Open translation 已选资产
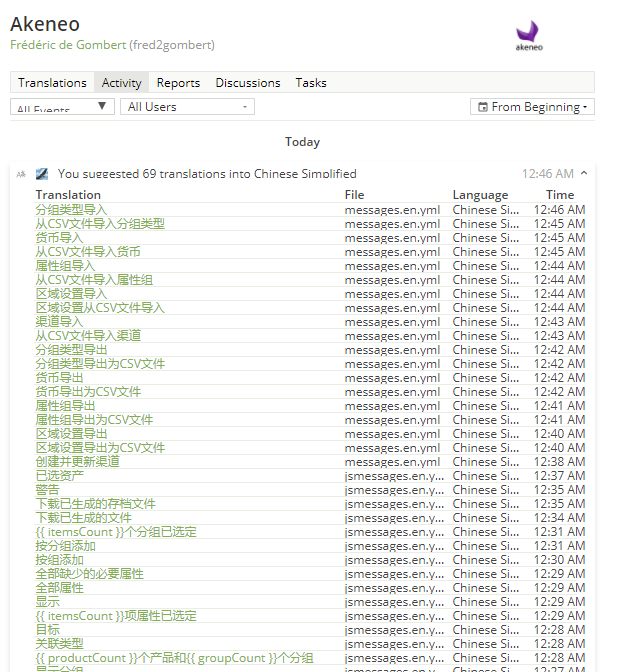This screenshot has width=617, height=672. 59,476
